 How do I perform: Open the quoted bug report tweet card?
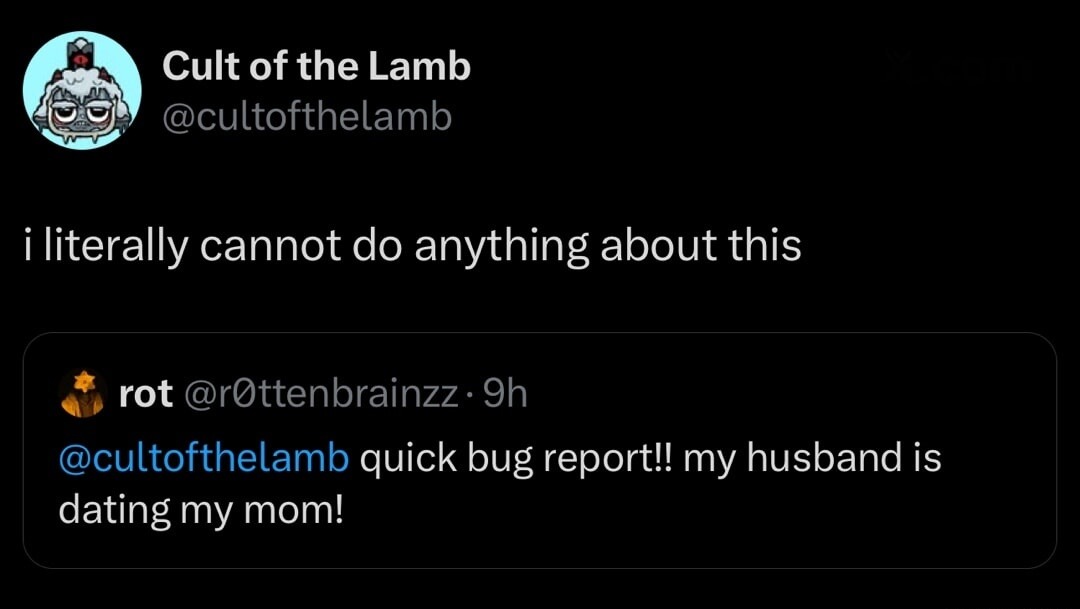pyautogui.click(x=540, y=450)
